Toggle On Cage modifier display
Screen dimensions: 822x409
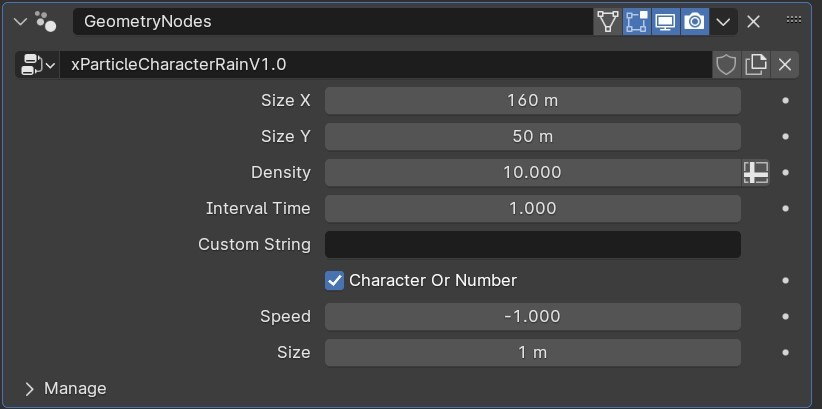pyautogui.click(x=607, y=21)
